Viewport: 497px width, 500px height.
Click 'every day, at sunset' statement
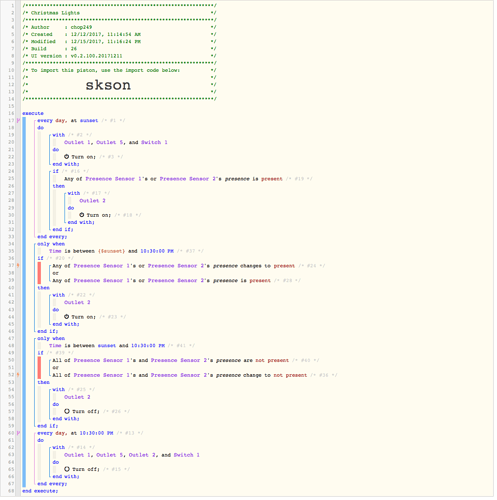click(x=68, y=120)
